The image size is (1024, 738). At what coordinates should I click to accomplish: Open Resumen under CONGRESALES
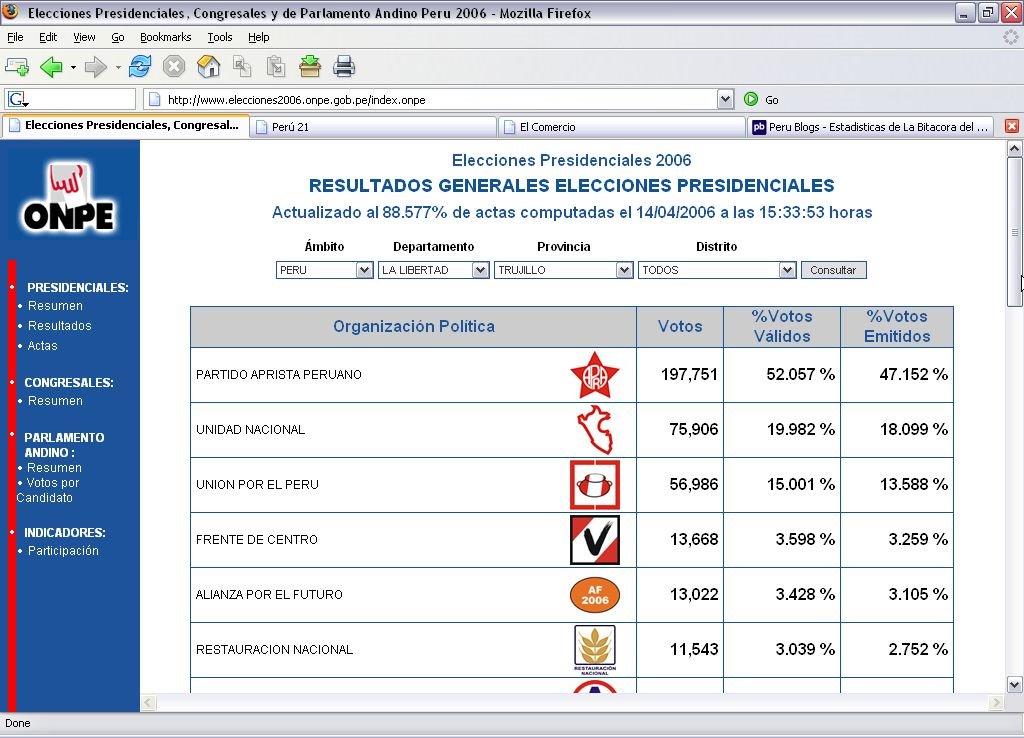[55, 400]
